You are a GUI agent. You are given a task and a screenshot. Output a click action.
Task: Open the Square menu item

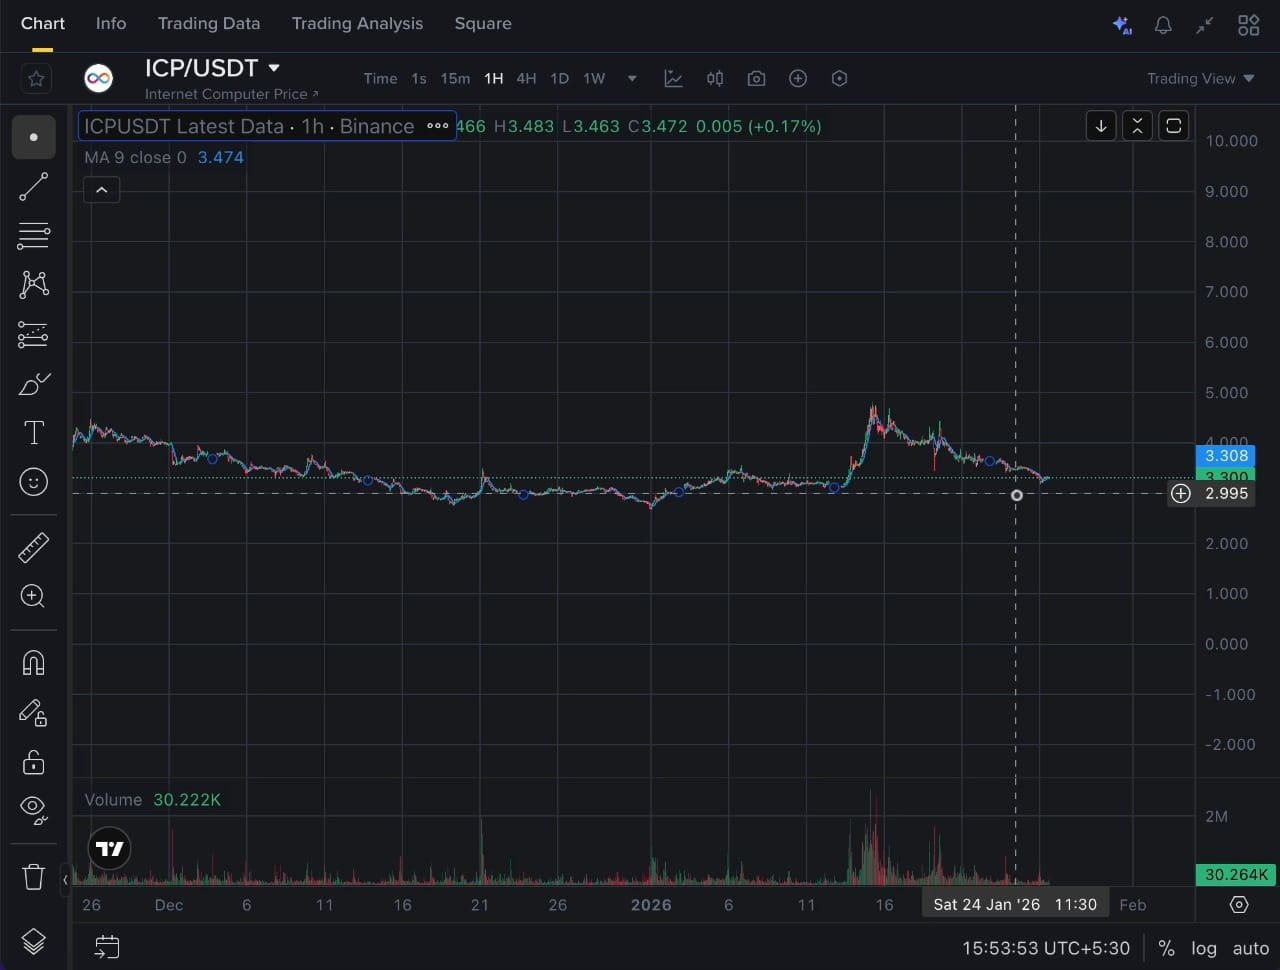[x=483, y=23]
